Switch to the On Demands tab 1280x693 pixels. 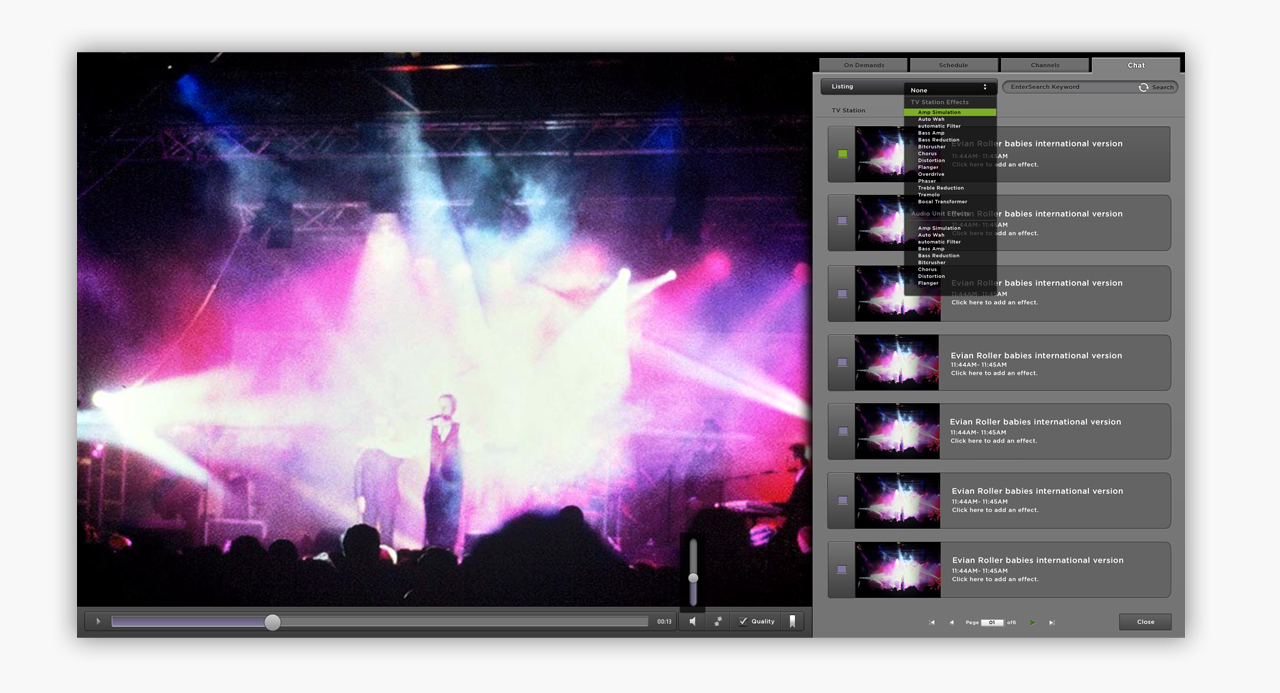pos(863,65)
